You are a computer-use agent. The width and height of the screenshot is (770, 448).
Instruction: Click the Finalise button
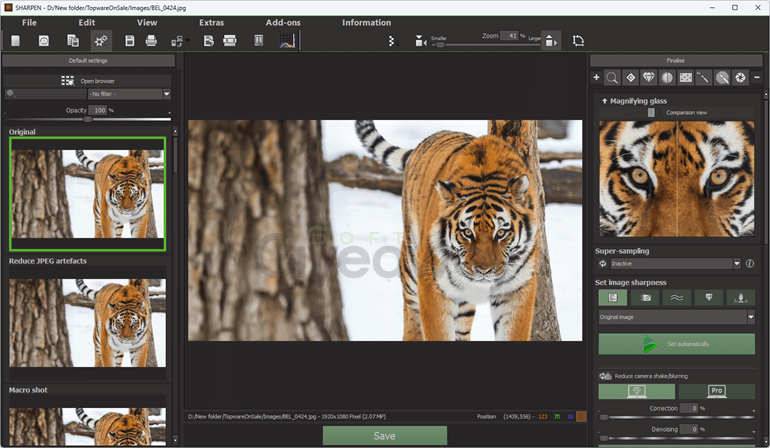(x=676, y=60)
